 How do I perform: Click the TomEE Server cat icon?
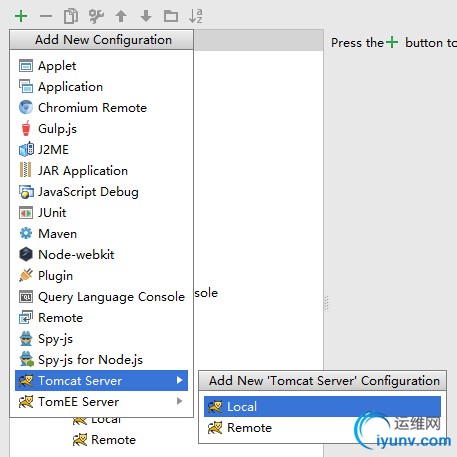tap(26, 402)
